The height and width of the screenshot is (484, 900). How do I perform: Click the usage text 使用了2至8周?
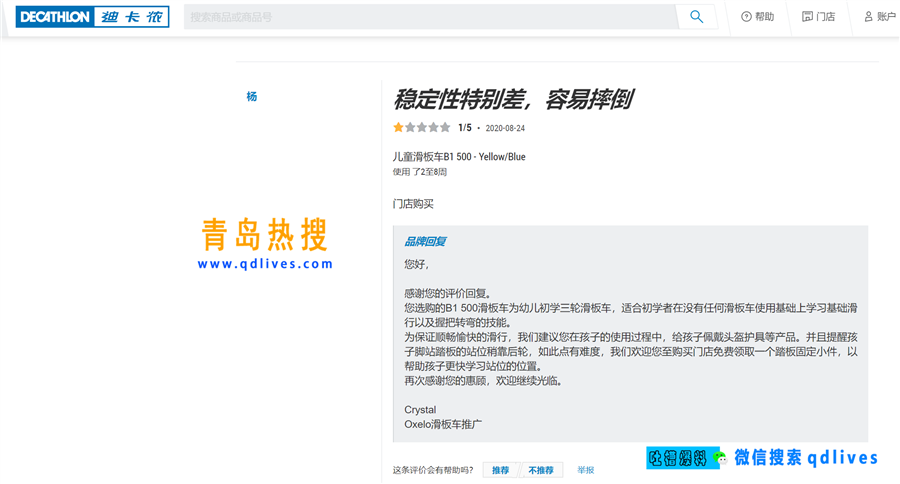(420, 172)
